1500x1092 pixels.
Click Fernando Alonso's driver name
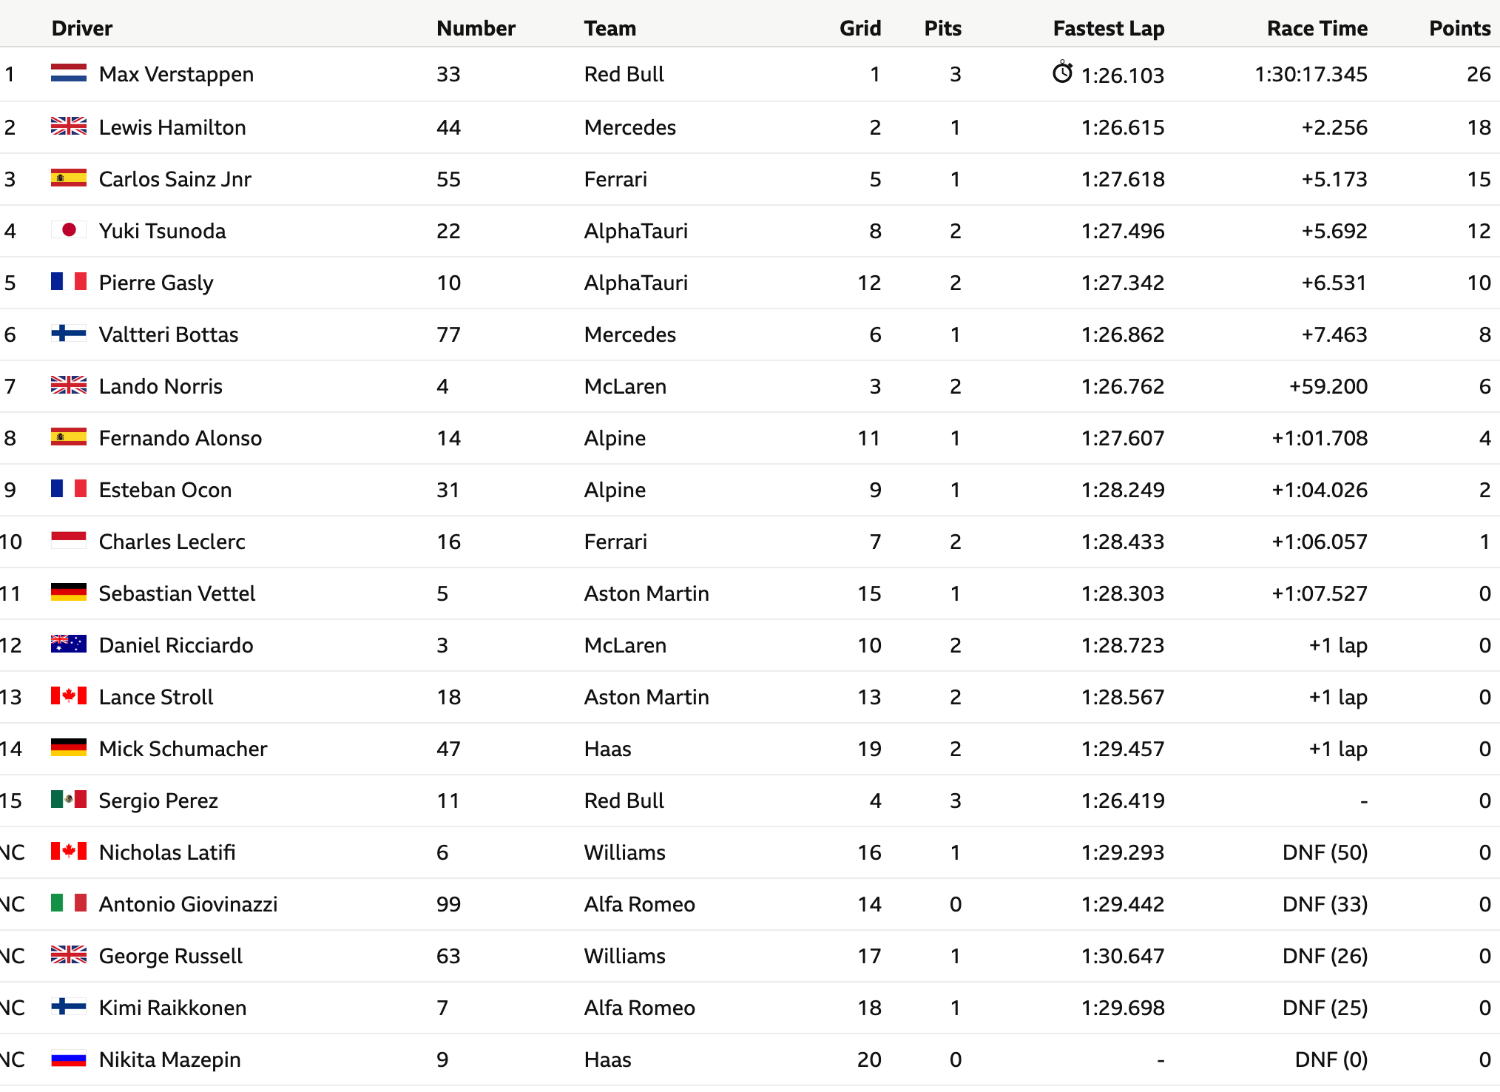pos(180,438)
